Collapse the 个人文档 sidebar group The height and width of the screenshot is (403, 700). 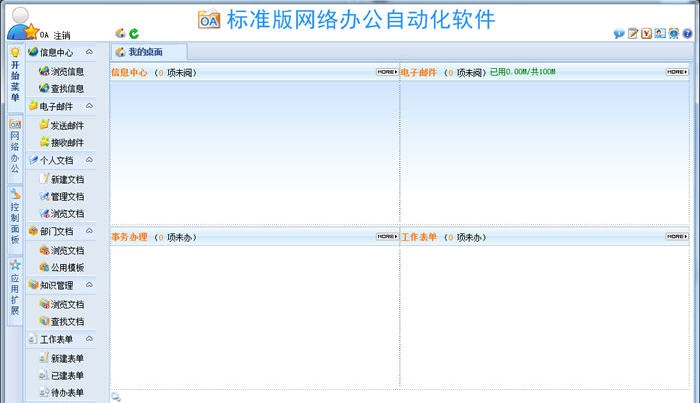coord(89,160)
